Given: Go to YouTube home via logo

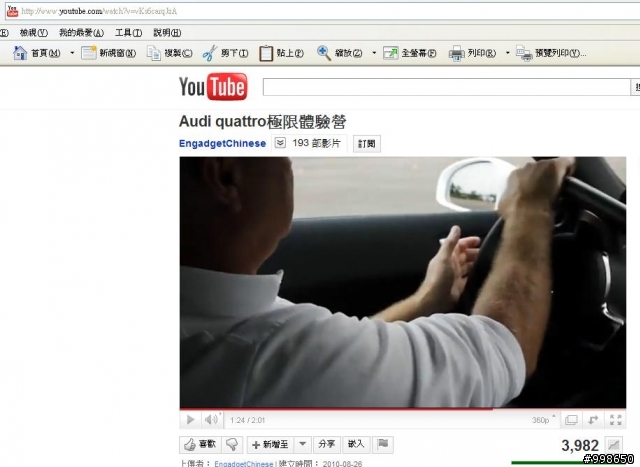Looking at the screenshot, I should 213,87.
